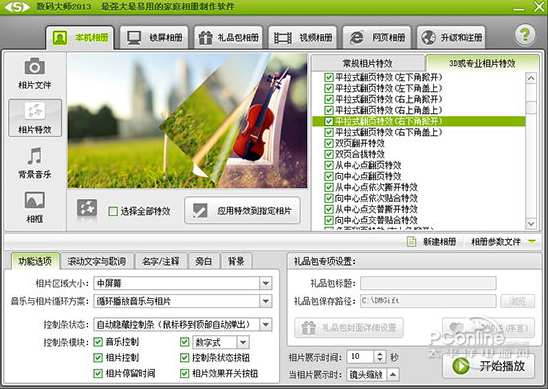Click the 相片展示时间 stepper arrows
The width and height of the screenshot is (548, 389).
click(x=380, y=357)
